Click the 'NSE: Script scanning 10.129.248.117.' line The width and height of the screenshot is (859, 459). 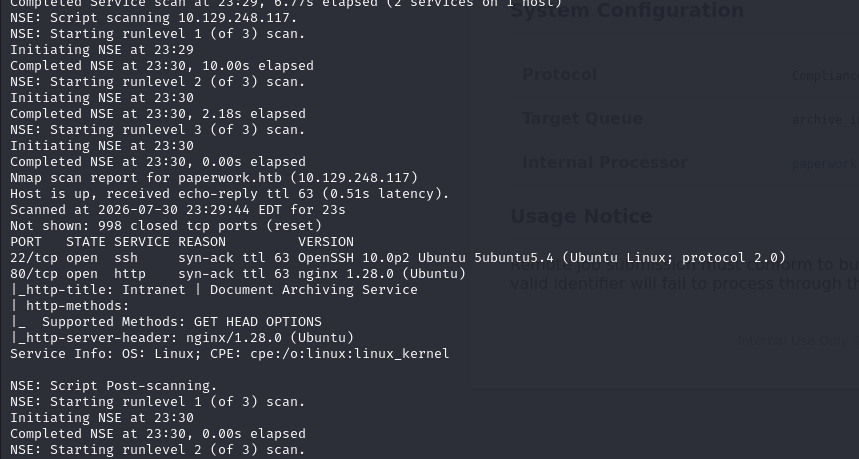coord(153,18)
